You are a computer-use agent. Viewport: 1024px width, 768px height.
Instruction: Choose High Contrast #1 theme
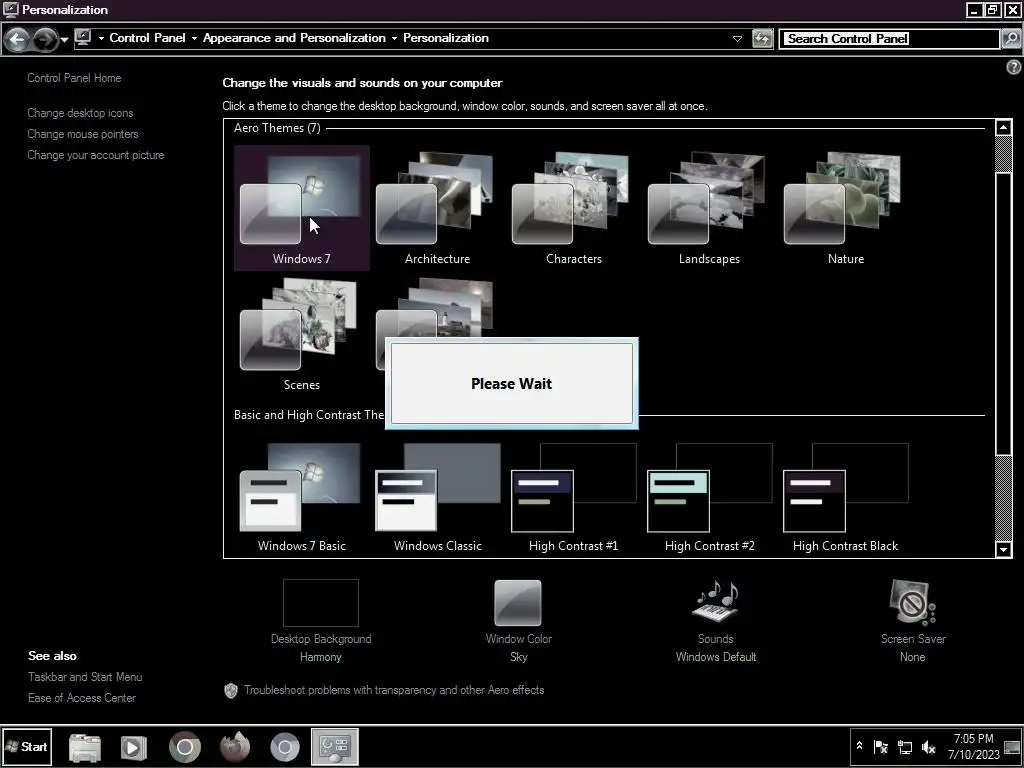pyautogui.click(x=573, y=498)
